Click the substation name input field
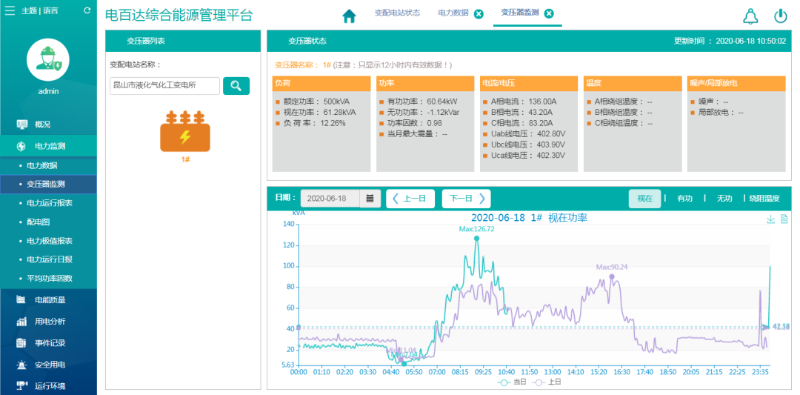Viewport: 800px width, 395px height. 165,86
